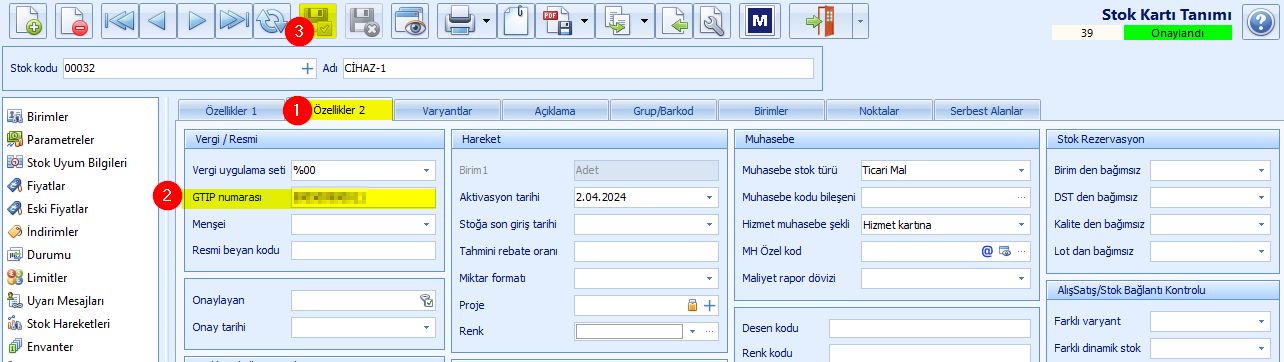Click the blue M toolbar icon
1284x362 pixels.
click(x=760, y=21)
